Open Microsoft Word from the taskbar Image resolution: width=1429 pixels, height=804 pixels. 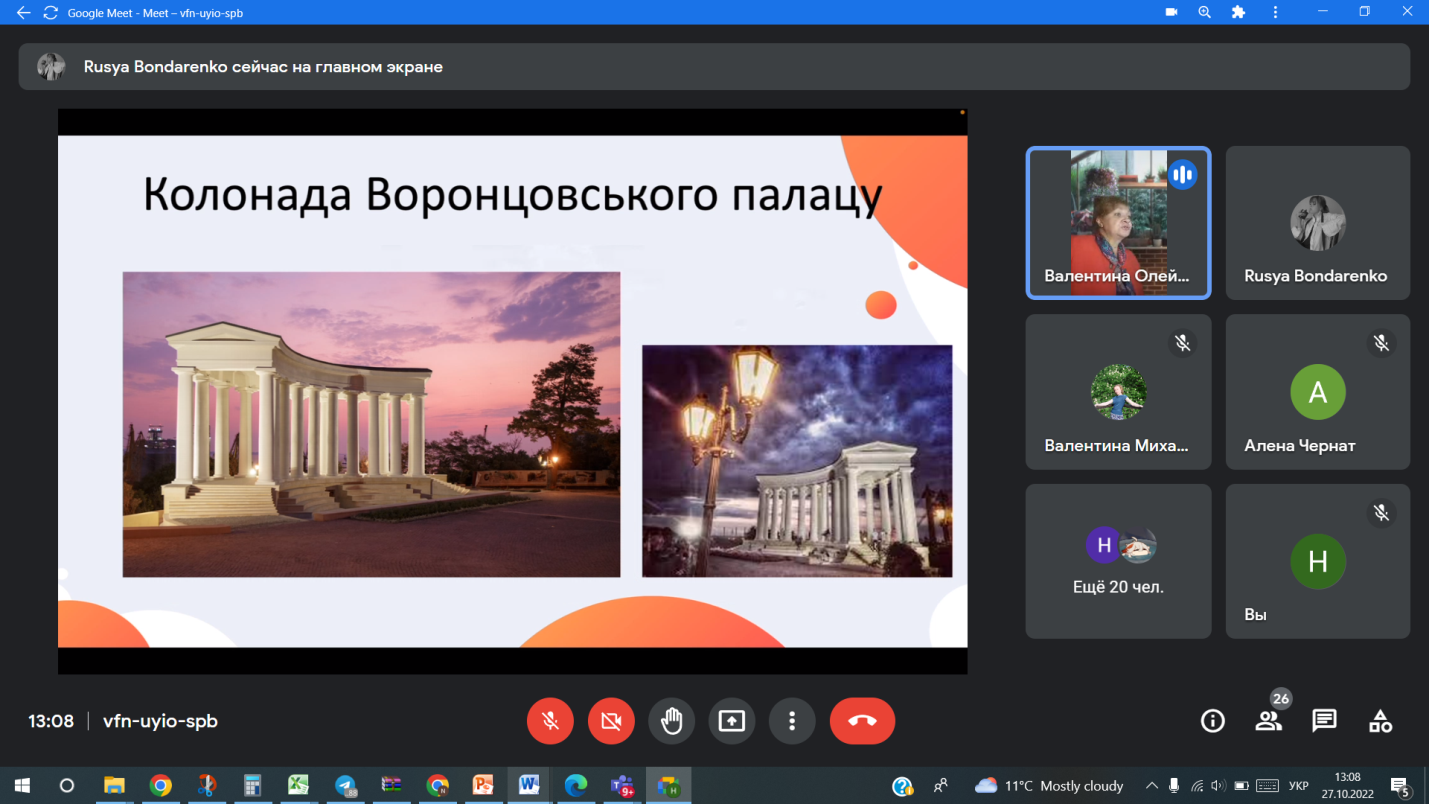click(529, 786)
